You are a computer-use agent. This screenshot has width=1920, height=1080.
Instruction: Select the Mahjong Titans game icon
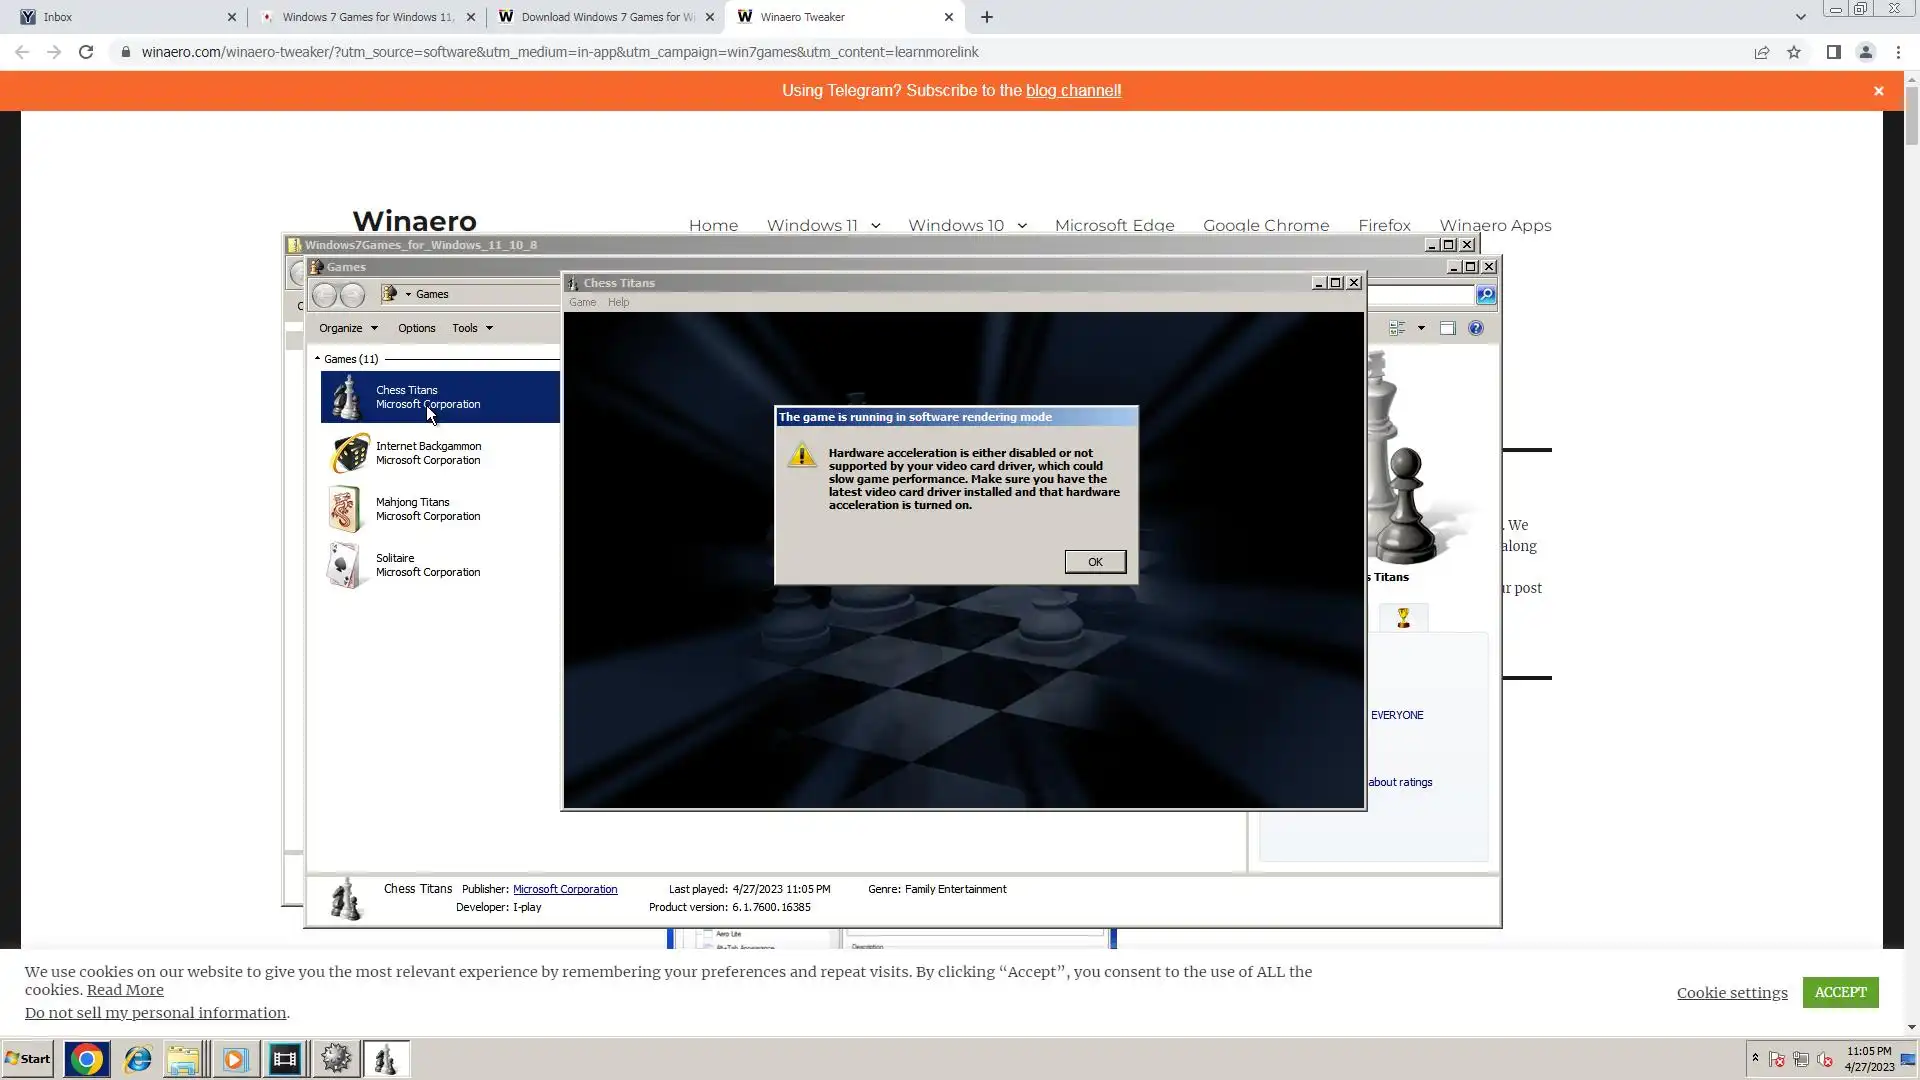[x=344, y=509]
